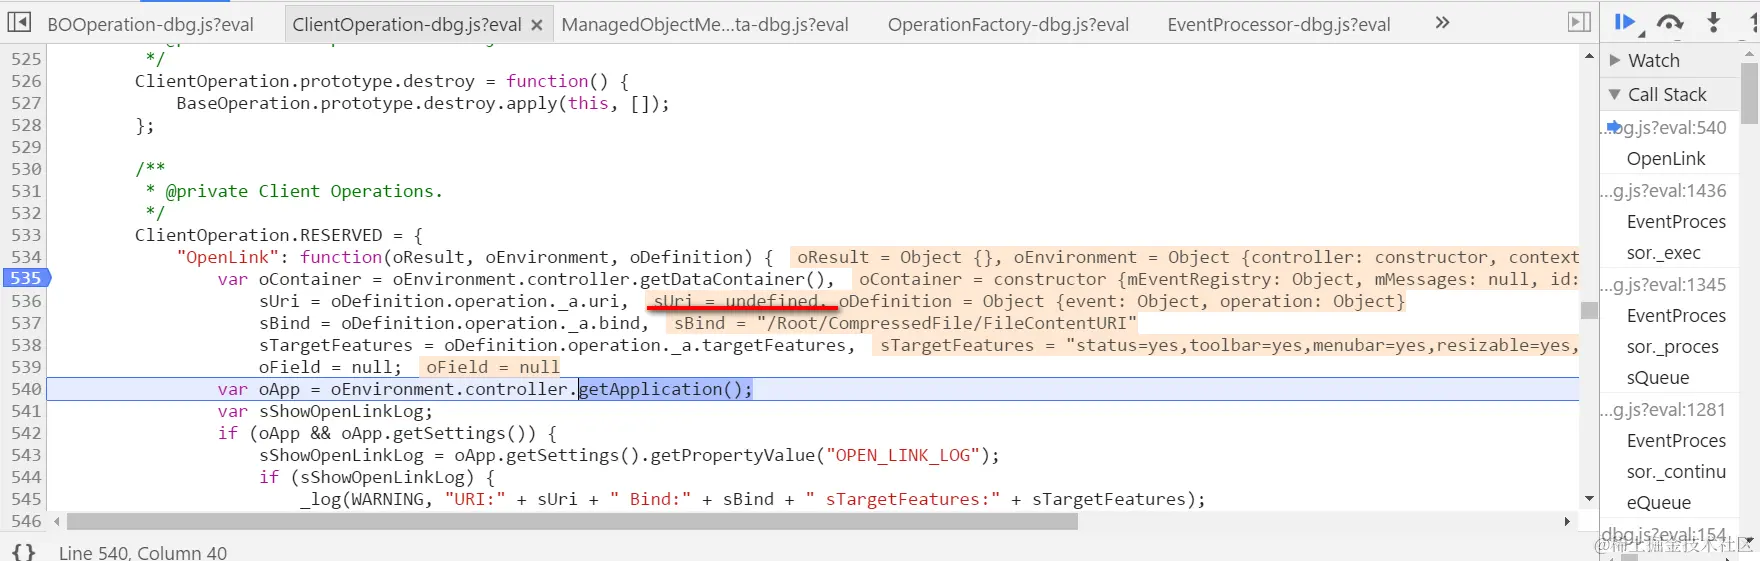Select the sor._exec call stack frame

(1664, 253)
